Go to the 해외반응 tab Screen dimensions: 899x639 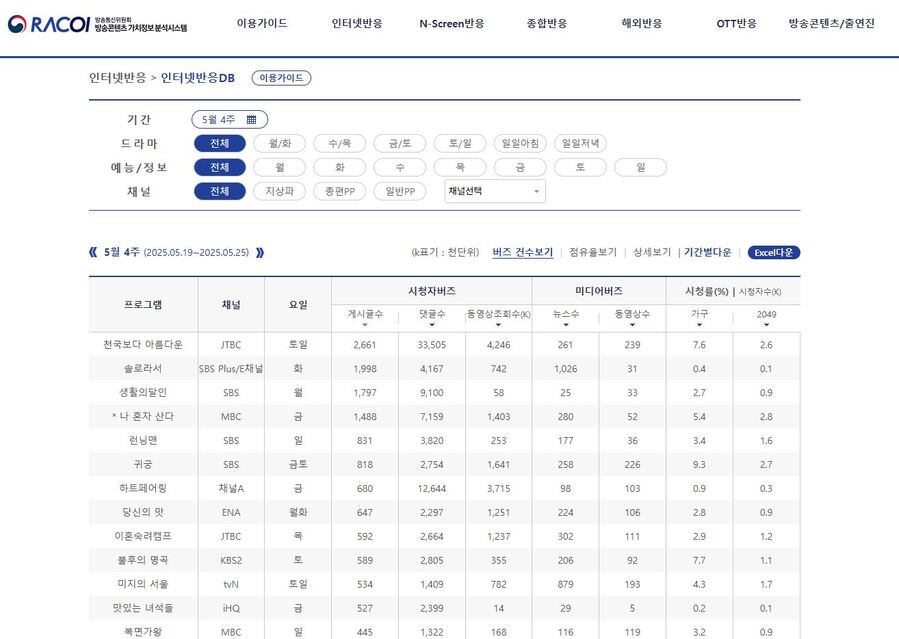coord(641,22)
